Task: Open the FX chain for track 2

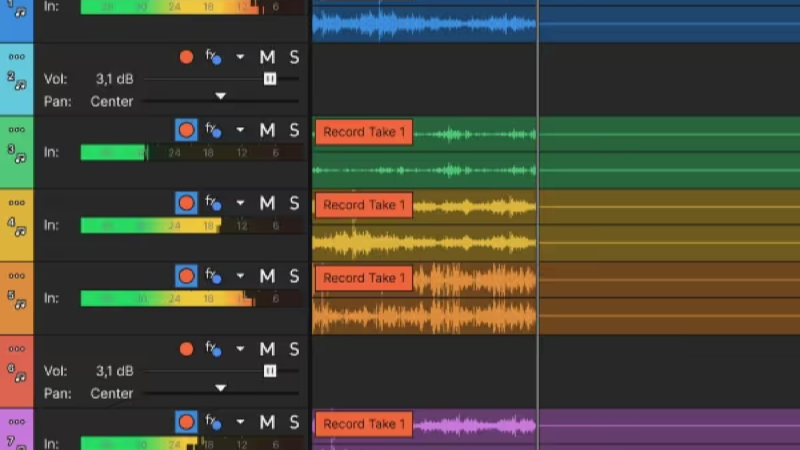Action: pyautogui.click(x=213, y=57)
